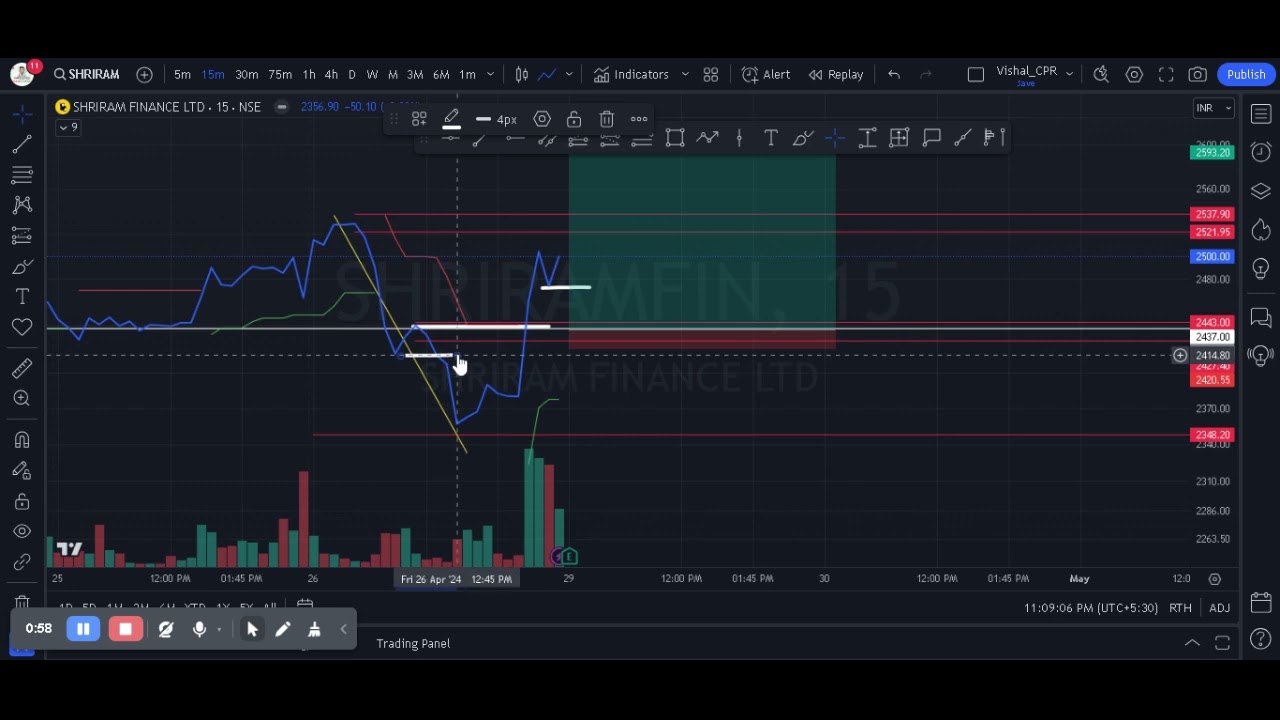Expand the microphone options arrow in recorder
Screen dimensions: 1280x720
coord(219,630)
